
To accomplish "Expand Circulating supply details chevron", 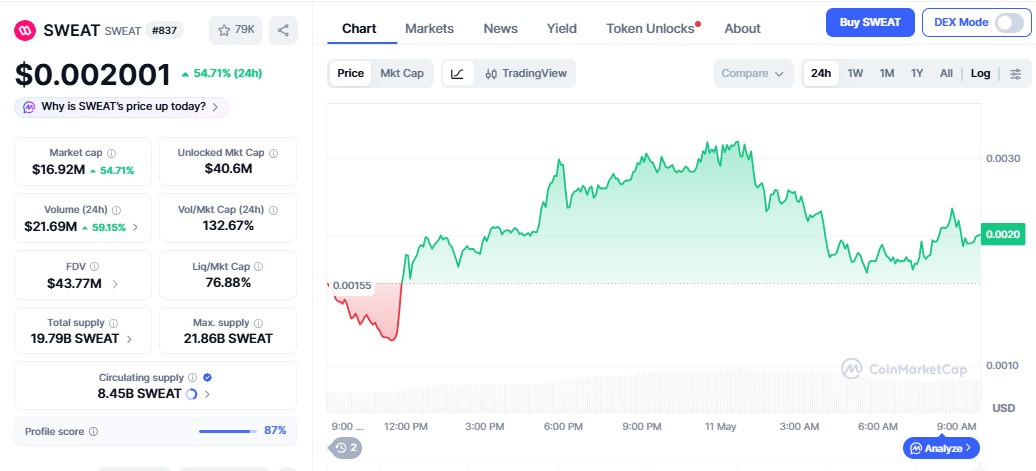I will (x=207, y=394).
